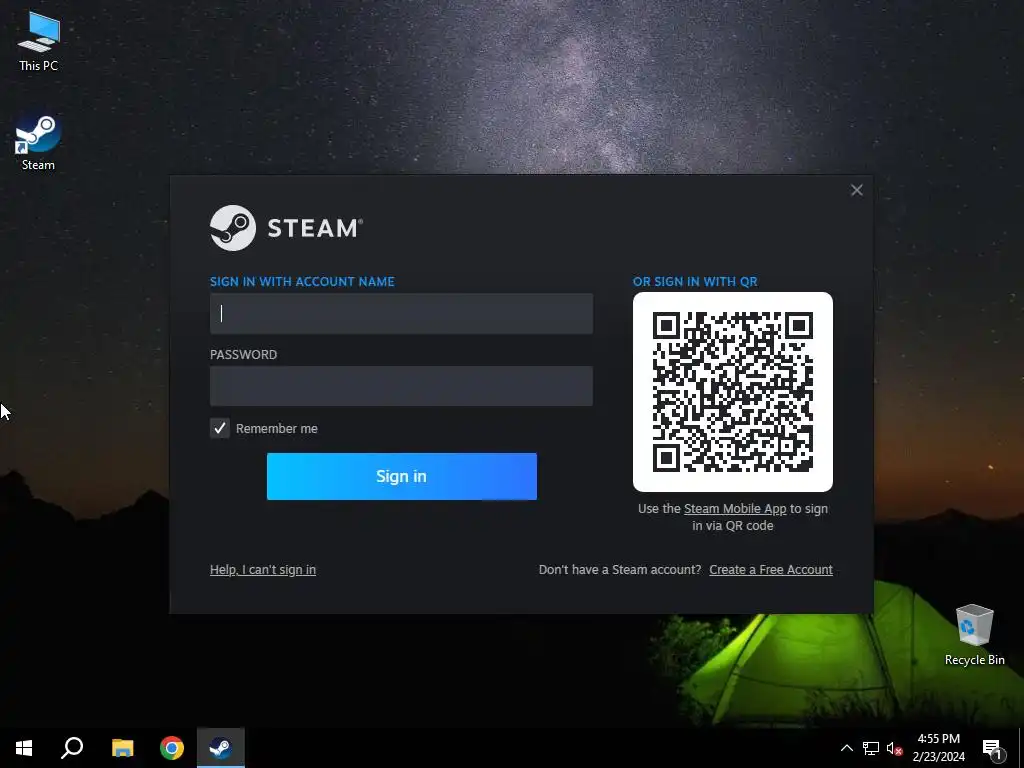Open the network status tray icon
The width and height of the screenshot is (1024, 768).
(871, 748)
